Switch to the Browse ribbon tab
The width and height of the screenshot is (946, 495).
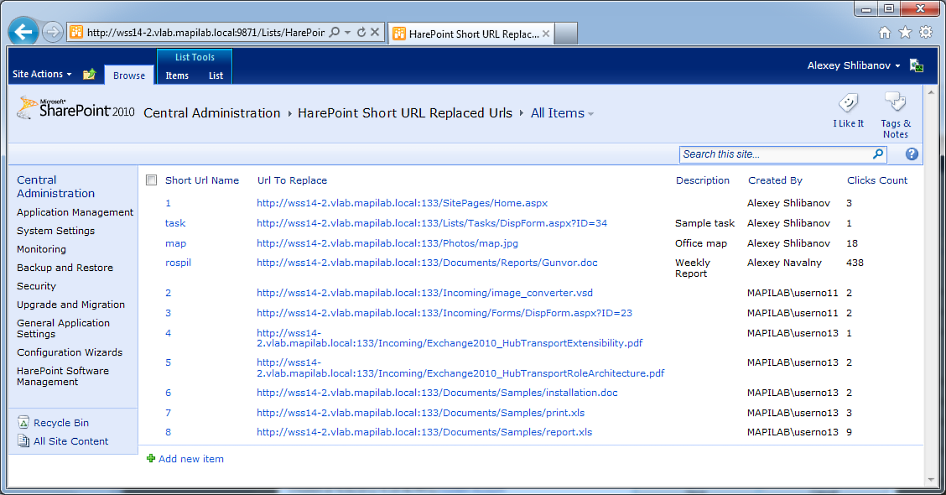click(129, 75)
